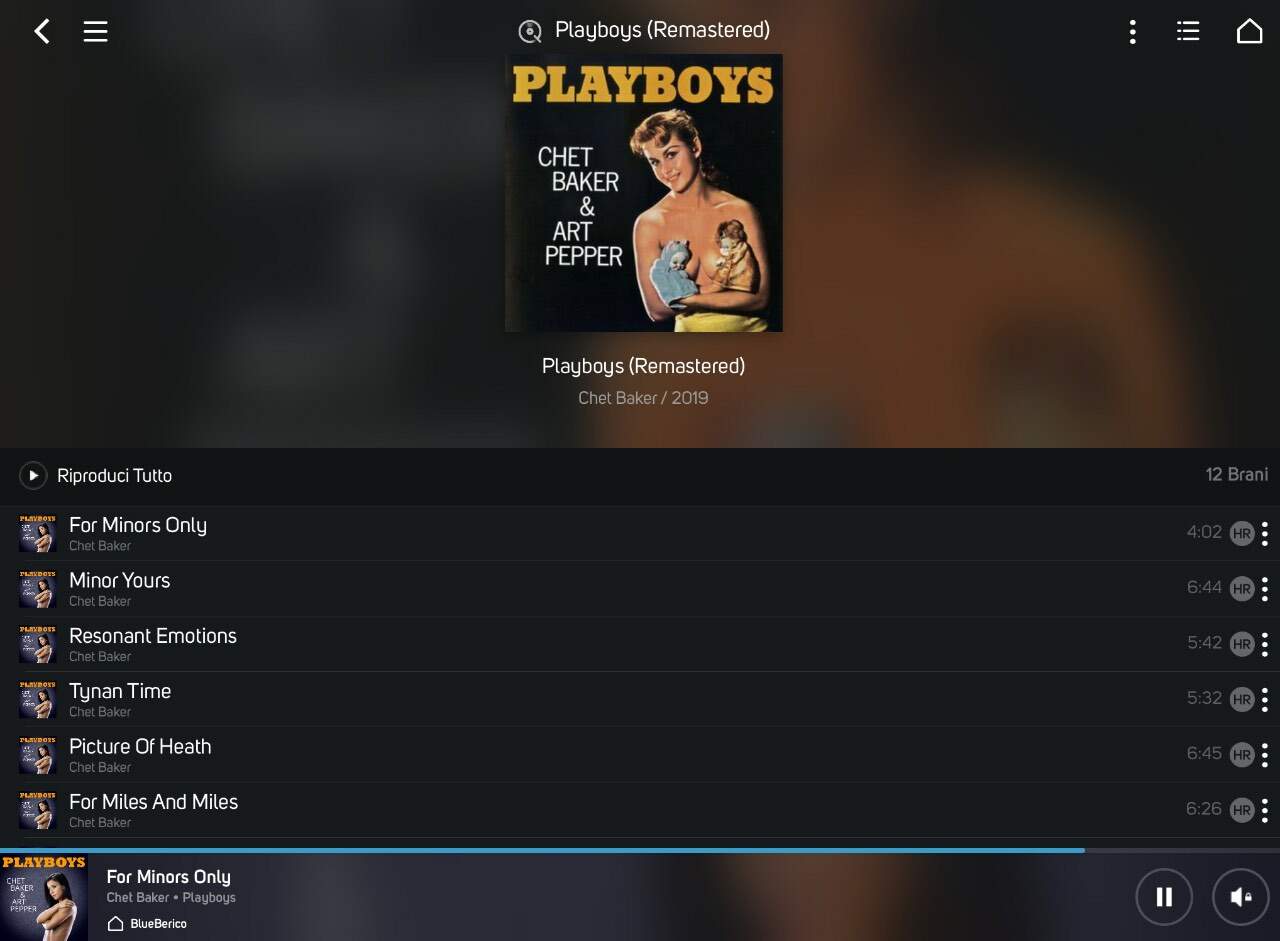Go back using the left chevron icon
Screen dimensions: 1280x941
click(x=41, y=31)
